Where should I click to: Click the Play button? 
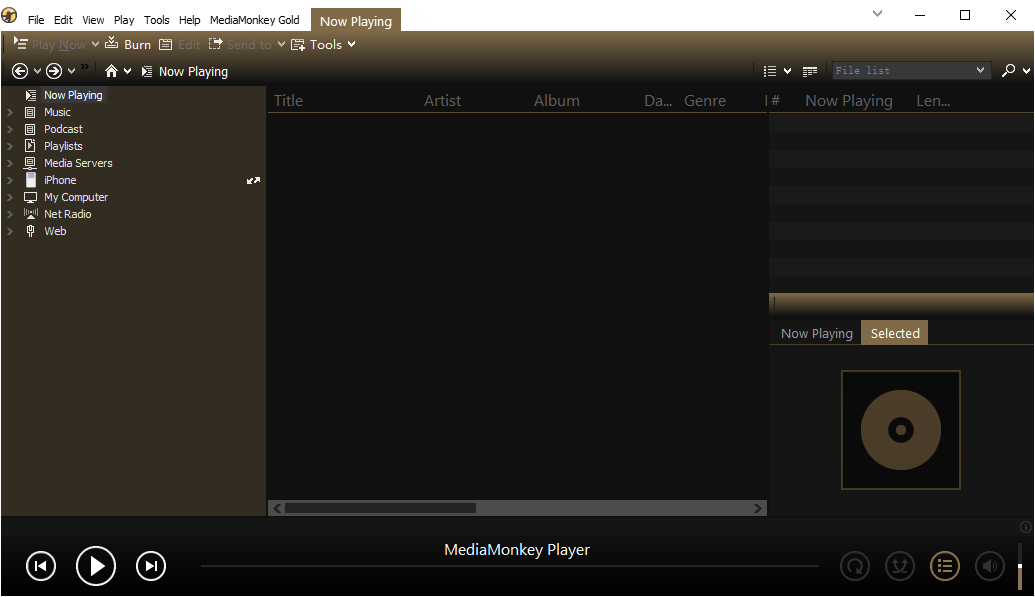coord(96,566)
